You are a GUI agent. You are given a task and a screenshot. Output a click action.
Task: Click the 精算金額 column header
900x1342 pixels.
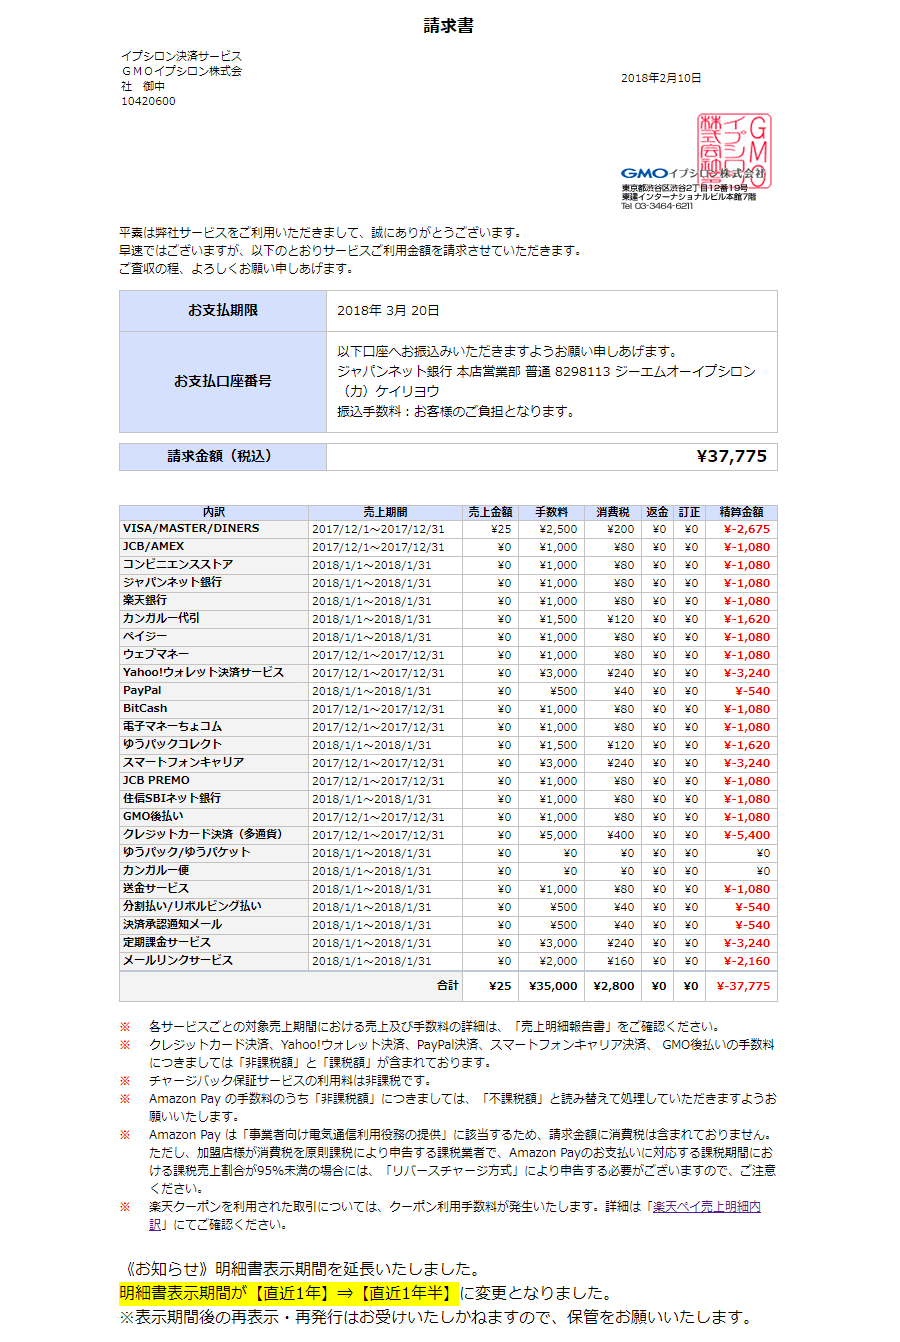click(x=741, y=512)
